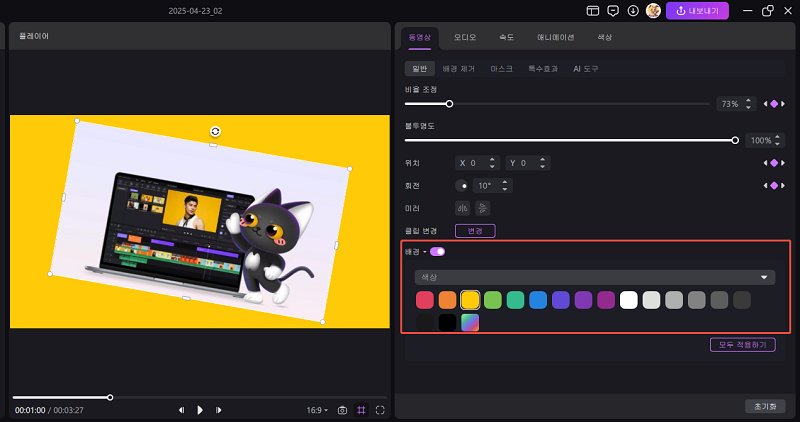Click the Y position input field
This screenshot has width=800, height=422.
[528, 163]
